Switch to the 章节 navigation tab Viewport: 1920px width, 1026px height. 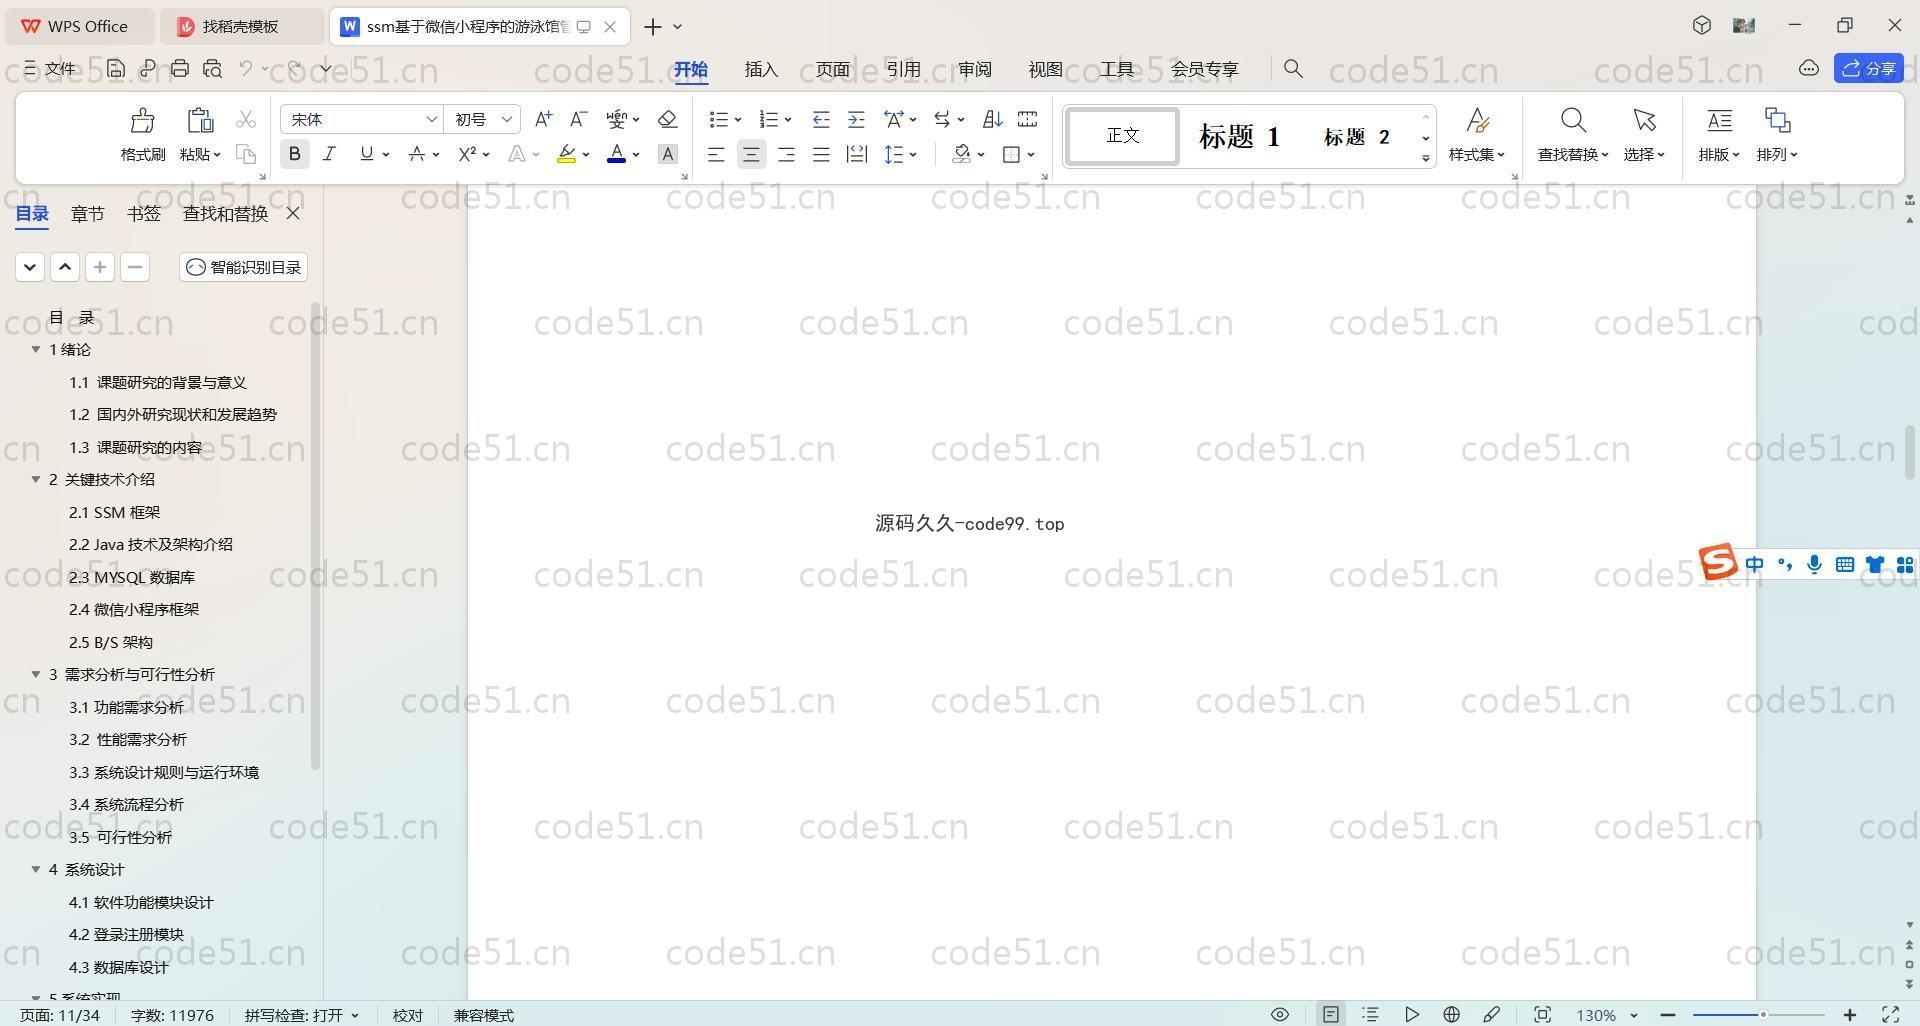[x=87, y=214]
